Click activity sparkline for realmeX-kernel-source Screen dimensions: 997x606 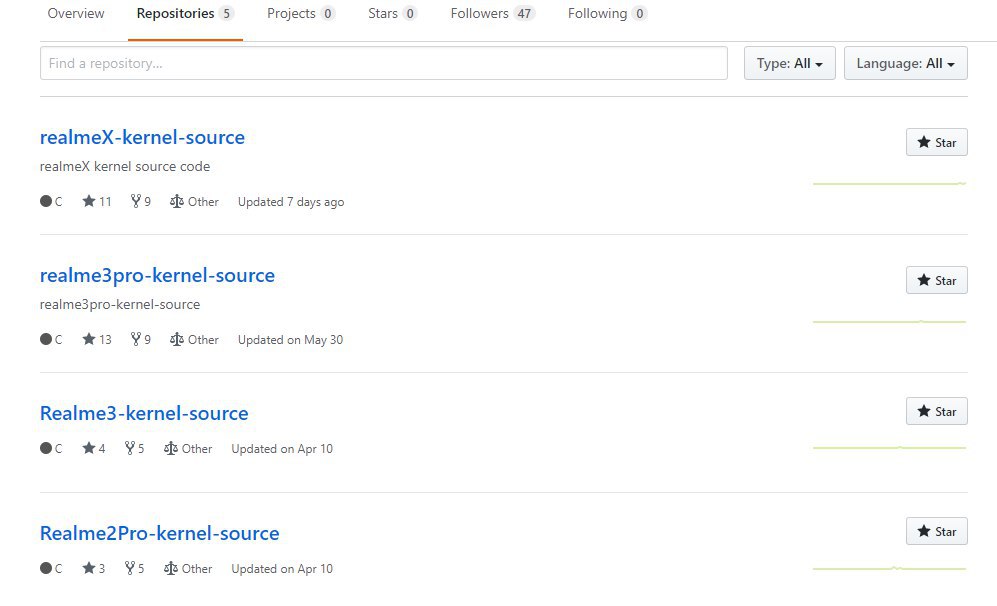[890, 184]
